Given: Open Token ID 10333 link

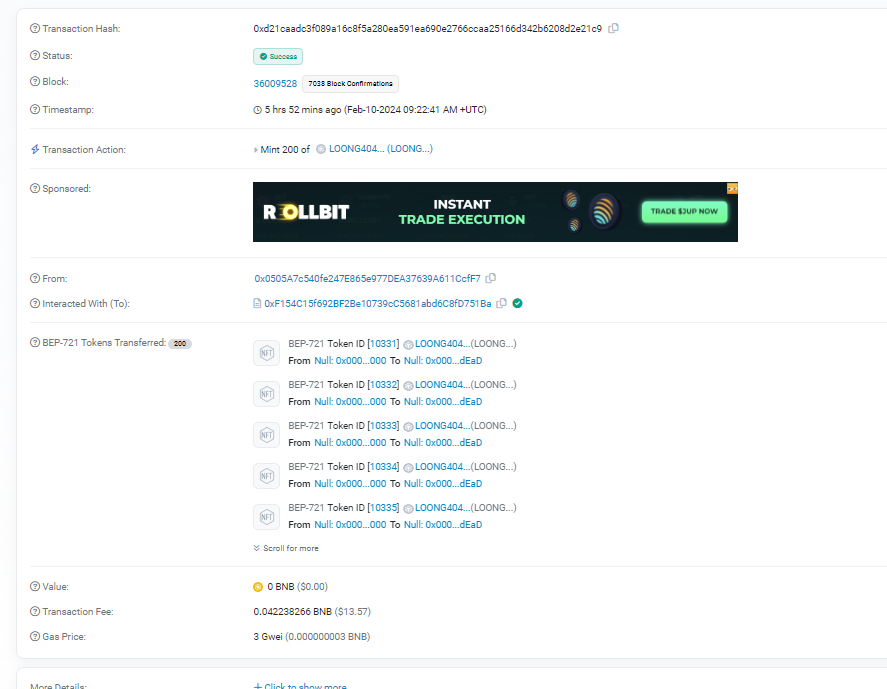Looking at the screenshot, I should click(384, 425).
